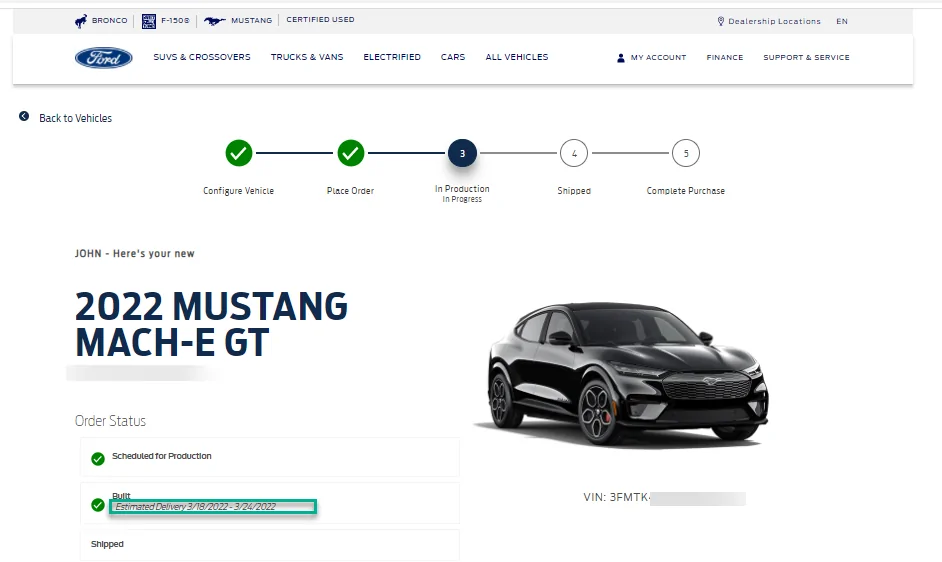Open Support & Service menu

pos(806,58)
